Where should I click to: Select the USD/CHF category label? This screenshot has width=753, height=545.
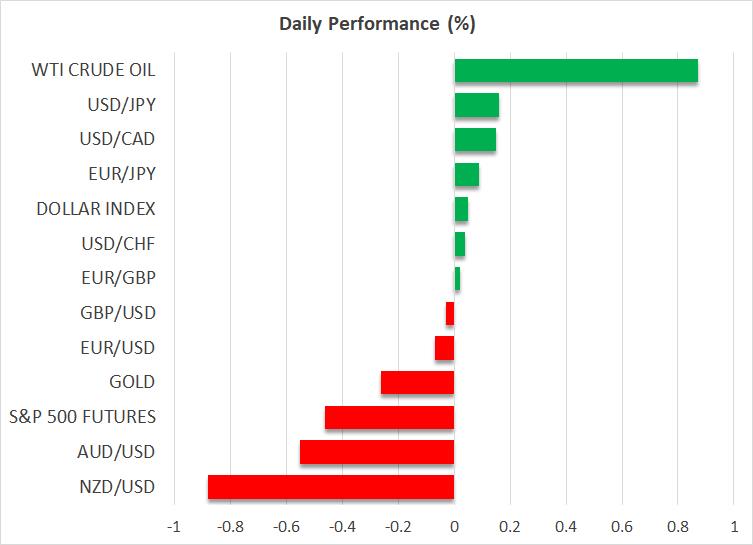tap(120, 244)
